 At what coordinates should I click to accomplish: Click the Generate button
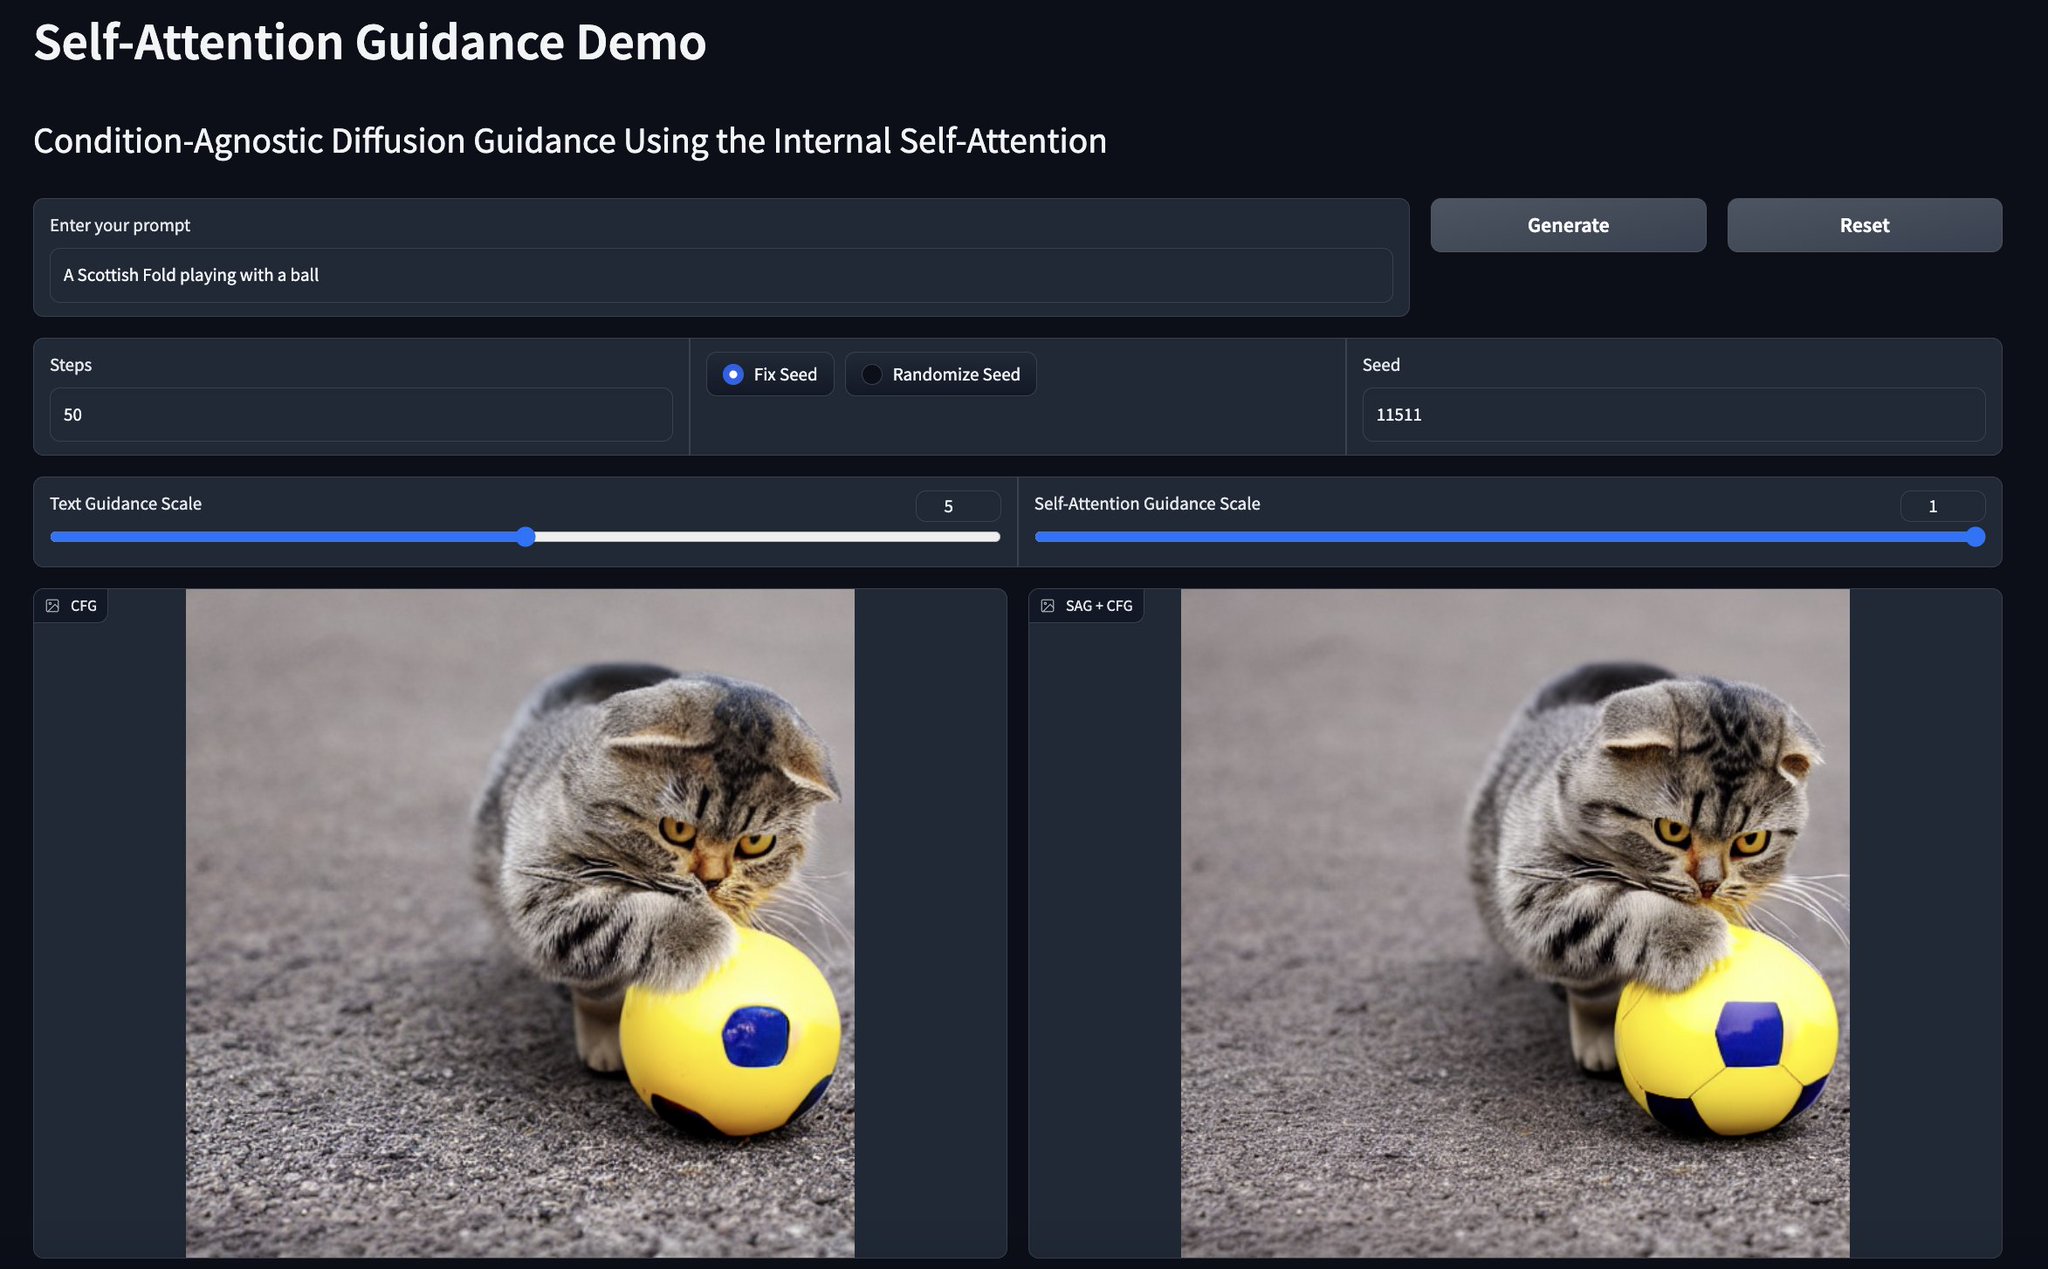(x=1567, y=225)
